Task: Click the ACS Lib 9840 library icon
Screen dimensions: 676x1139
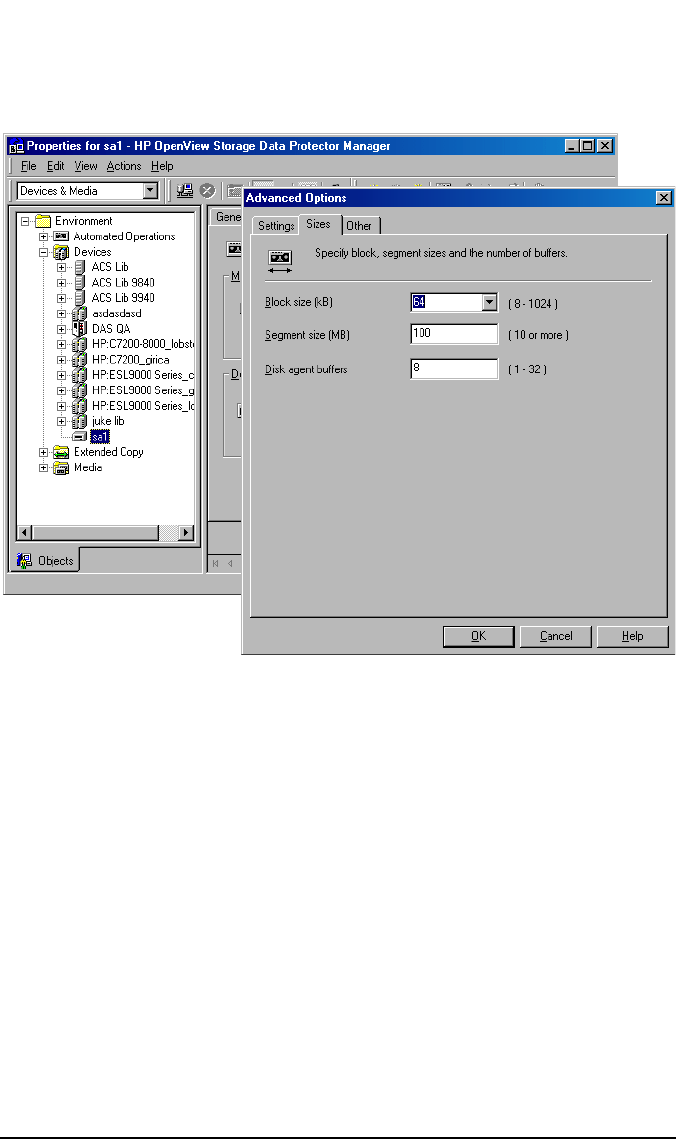Action: coord(80,283)
